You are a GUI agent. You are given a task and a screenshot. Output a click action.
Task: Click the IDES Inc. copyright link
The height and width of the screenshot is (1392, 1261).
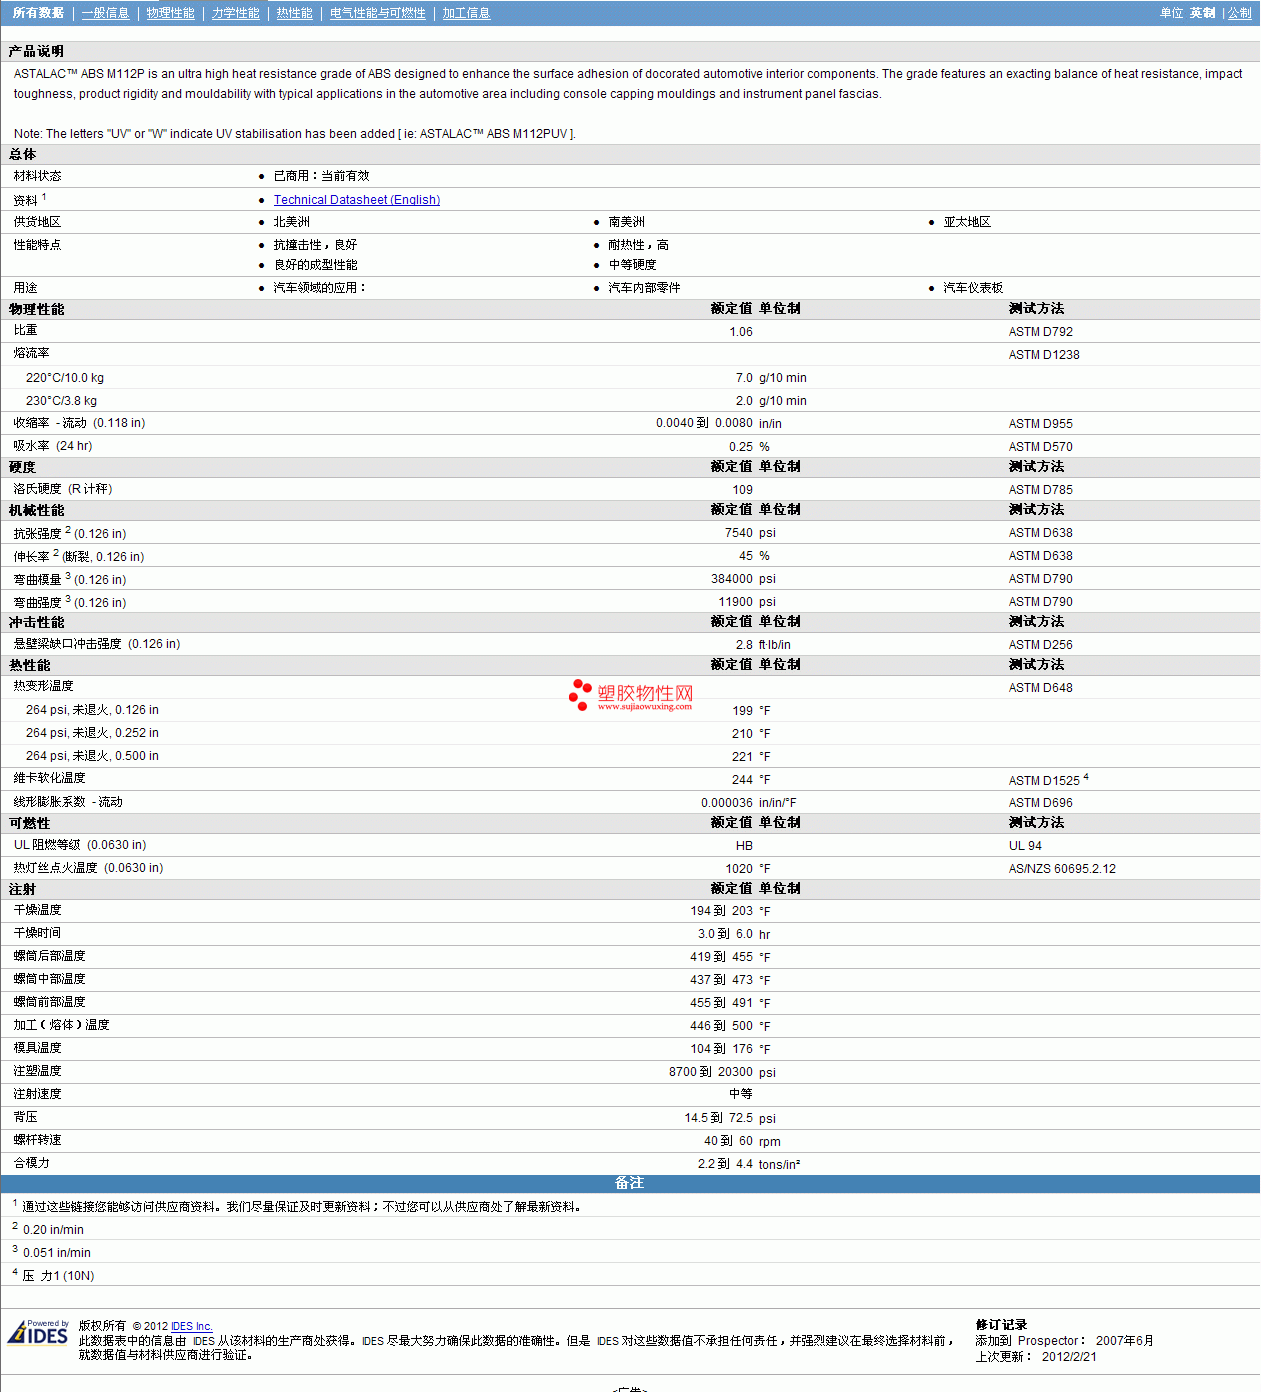click(x=192, y=1326)
